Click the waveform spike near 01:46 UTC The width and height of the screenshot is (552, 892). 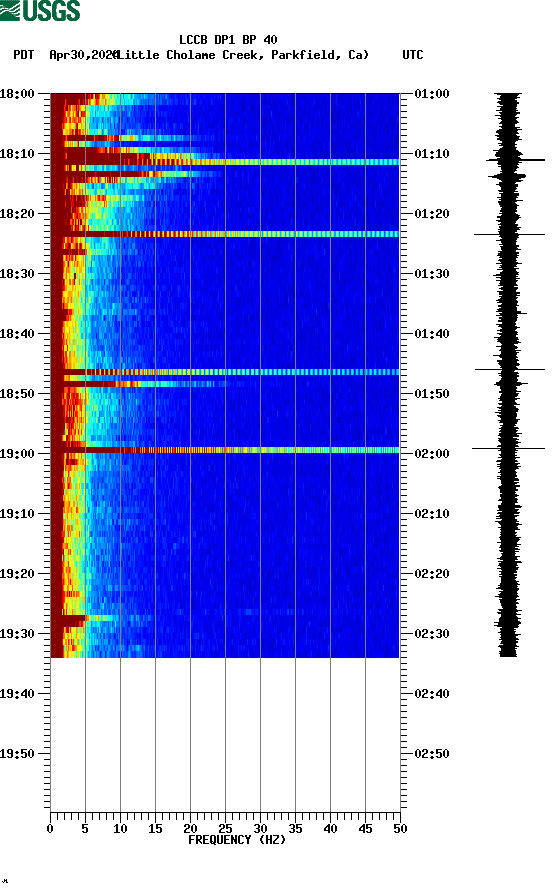click(510, 370)
